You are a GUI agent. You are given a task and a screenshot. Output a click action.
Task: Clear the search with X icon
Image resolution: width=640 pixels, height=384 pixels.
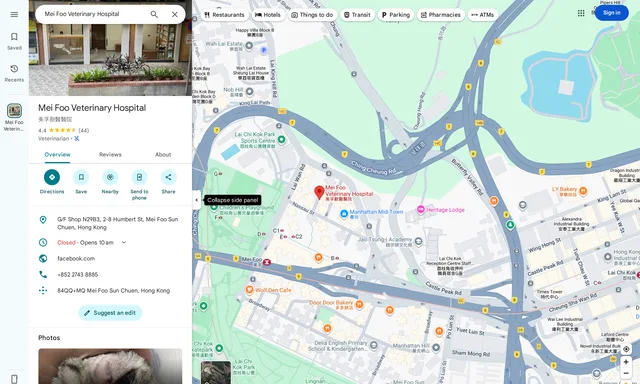pos(175,14)
